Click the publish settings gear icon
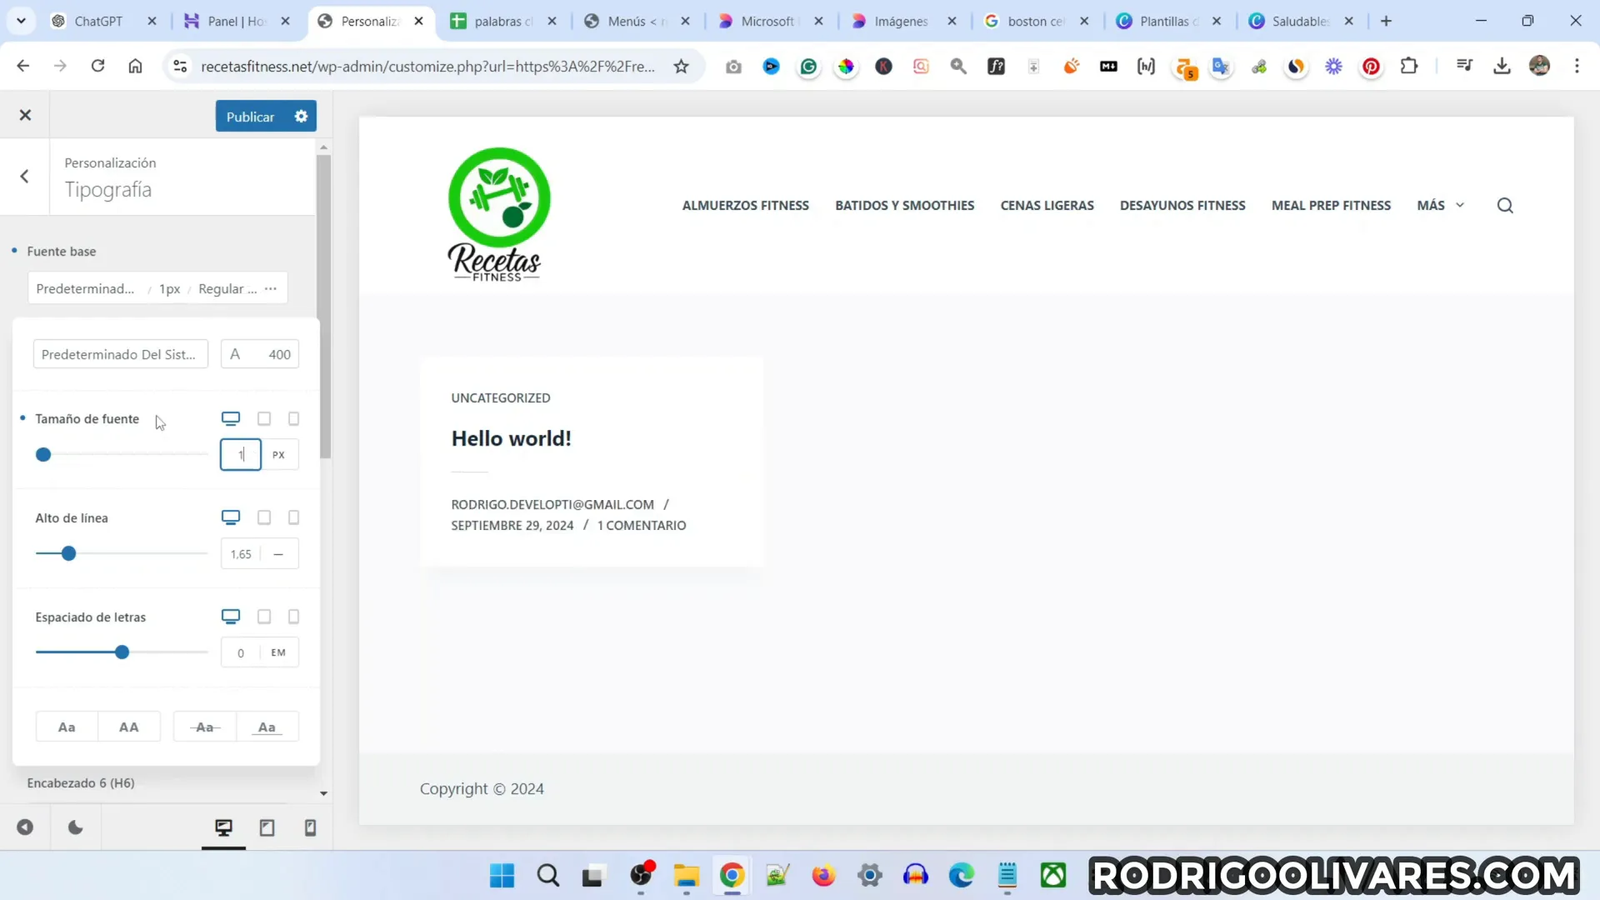 [301, 116]
